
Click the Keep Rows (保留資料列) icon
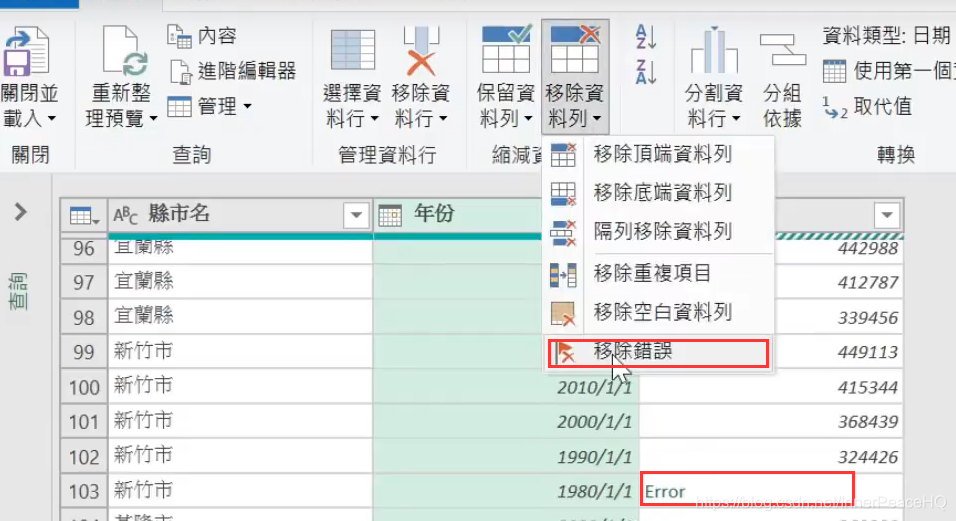pos(506,49)
